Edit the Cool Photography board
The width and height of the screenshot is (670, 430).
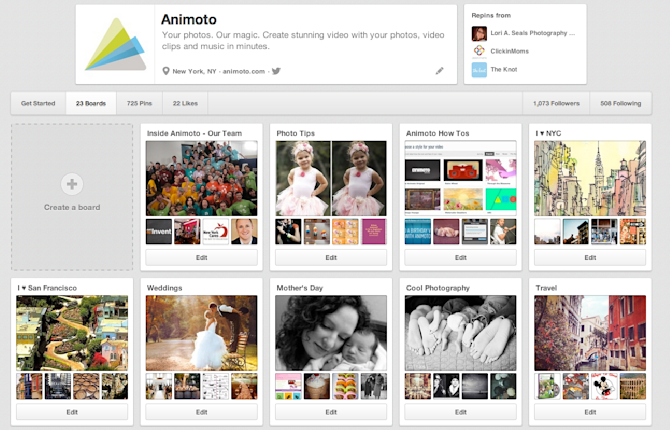(x=461, y=412)
